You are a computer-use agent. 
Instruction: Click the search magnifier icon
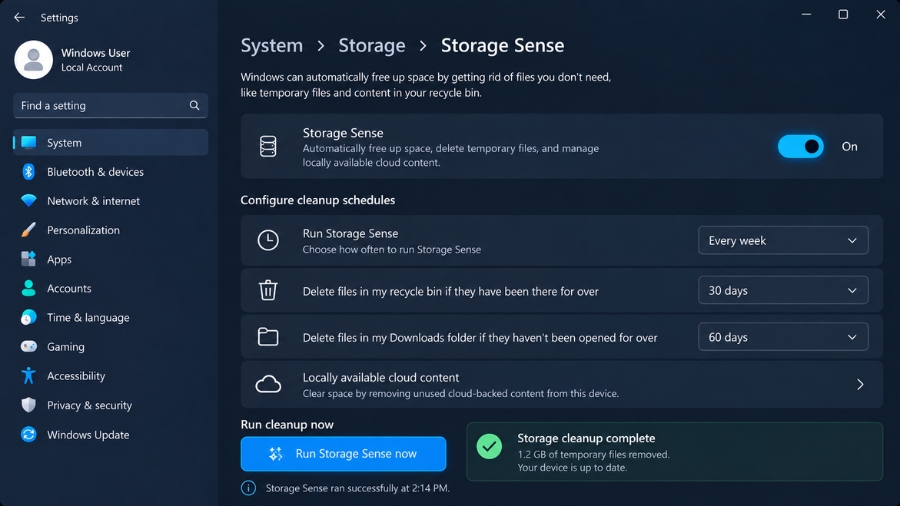(195, 106)
